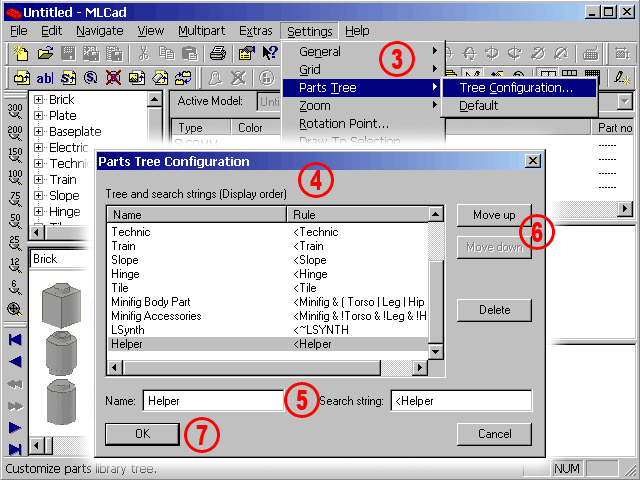Set zoom to 25 percent icon
Image resolution: width=640 pixels, height=480 pixels.
(15, 243)
